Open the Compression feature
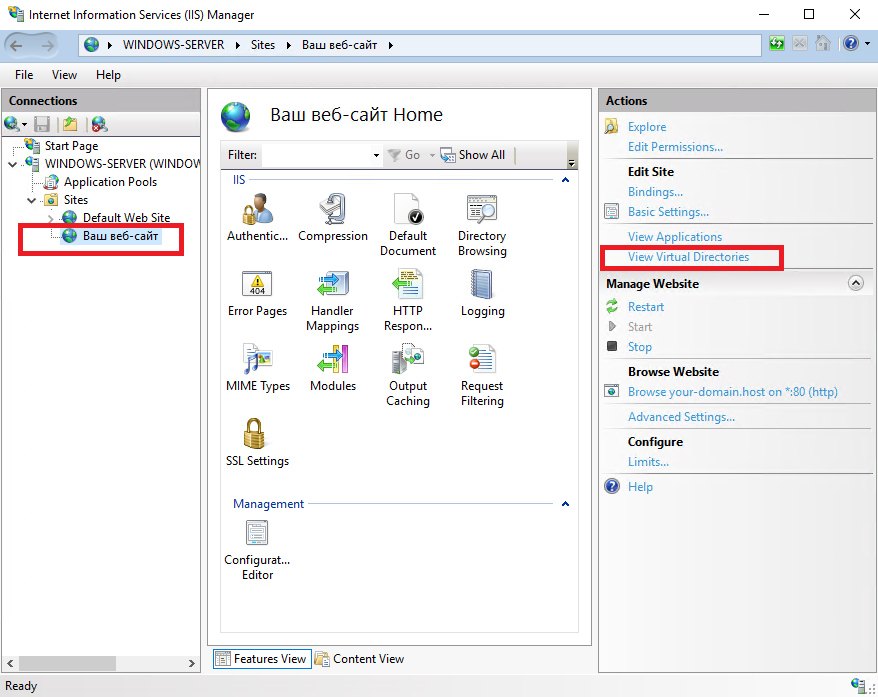This screenshot has width=878, height=697. point(333,217)
